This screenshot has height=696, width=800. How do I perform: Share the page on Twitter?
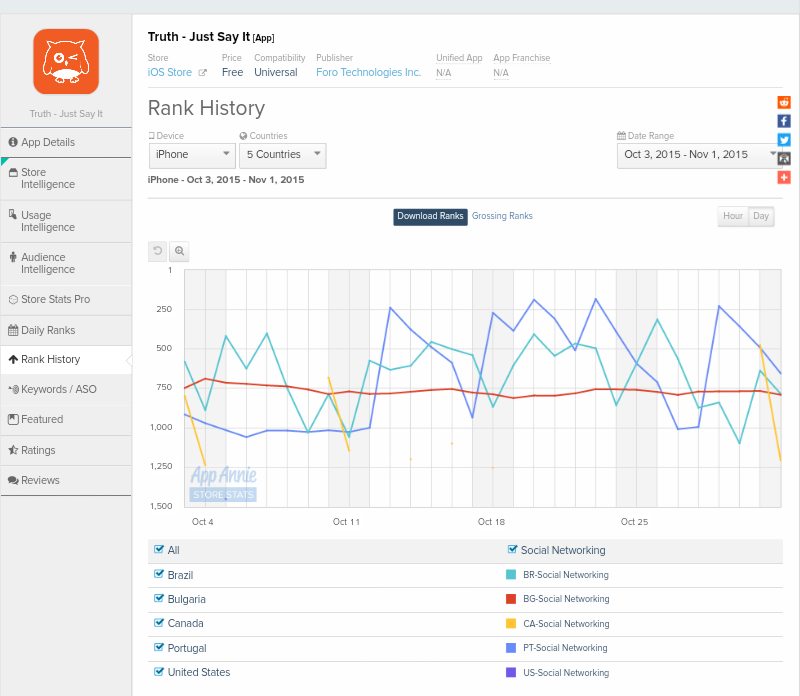784,140
